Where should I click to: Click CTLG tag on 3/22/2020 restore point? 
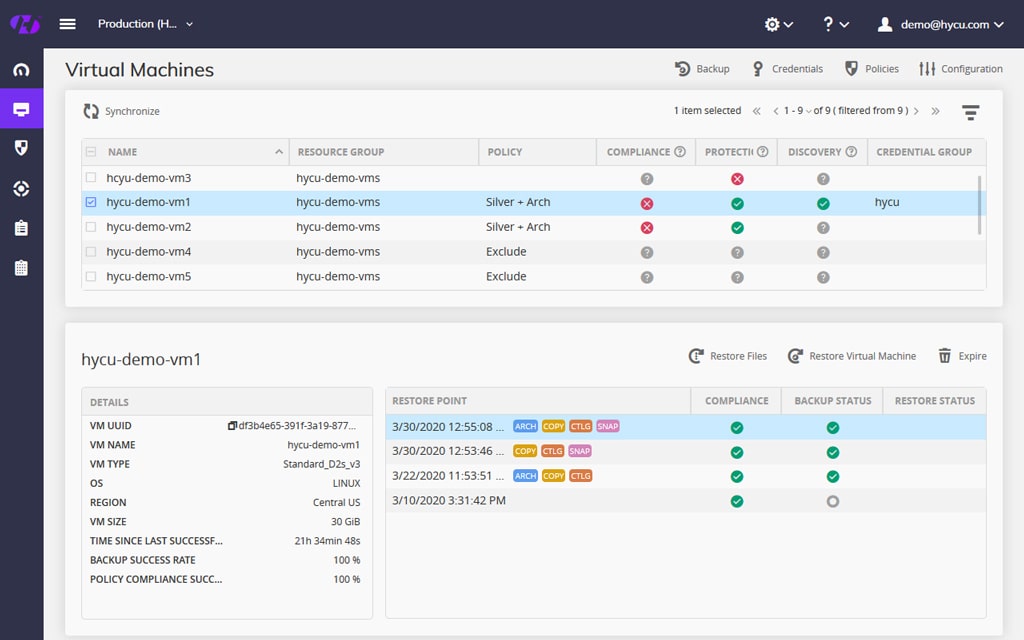tap(581, 476)
